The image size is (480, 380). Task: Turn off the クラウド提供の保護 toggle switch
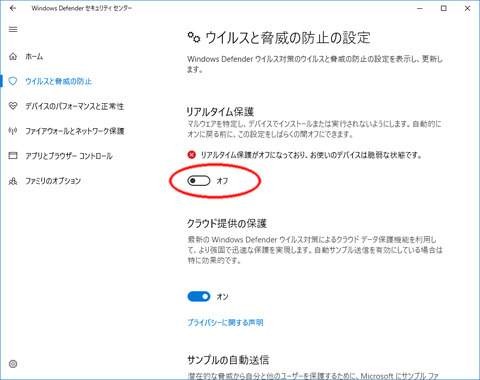click(199, 296)
